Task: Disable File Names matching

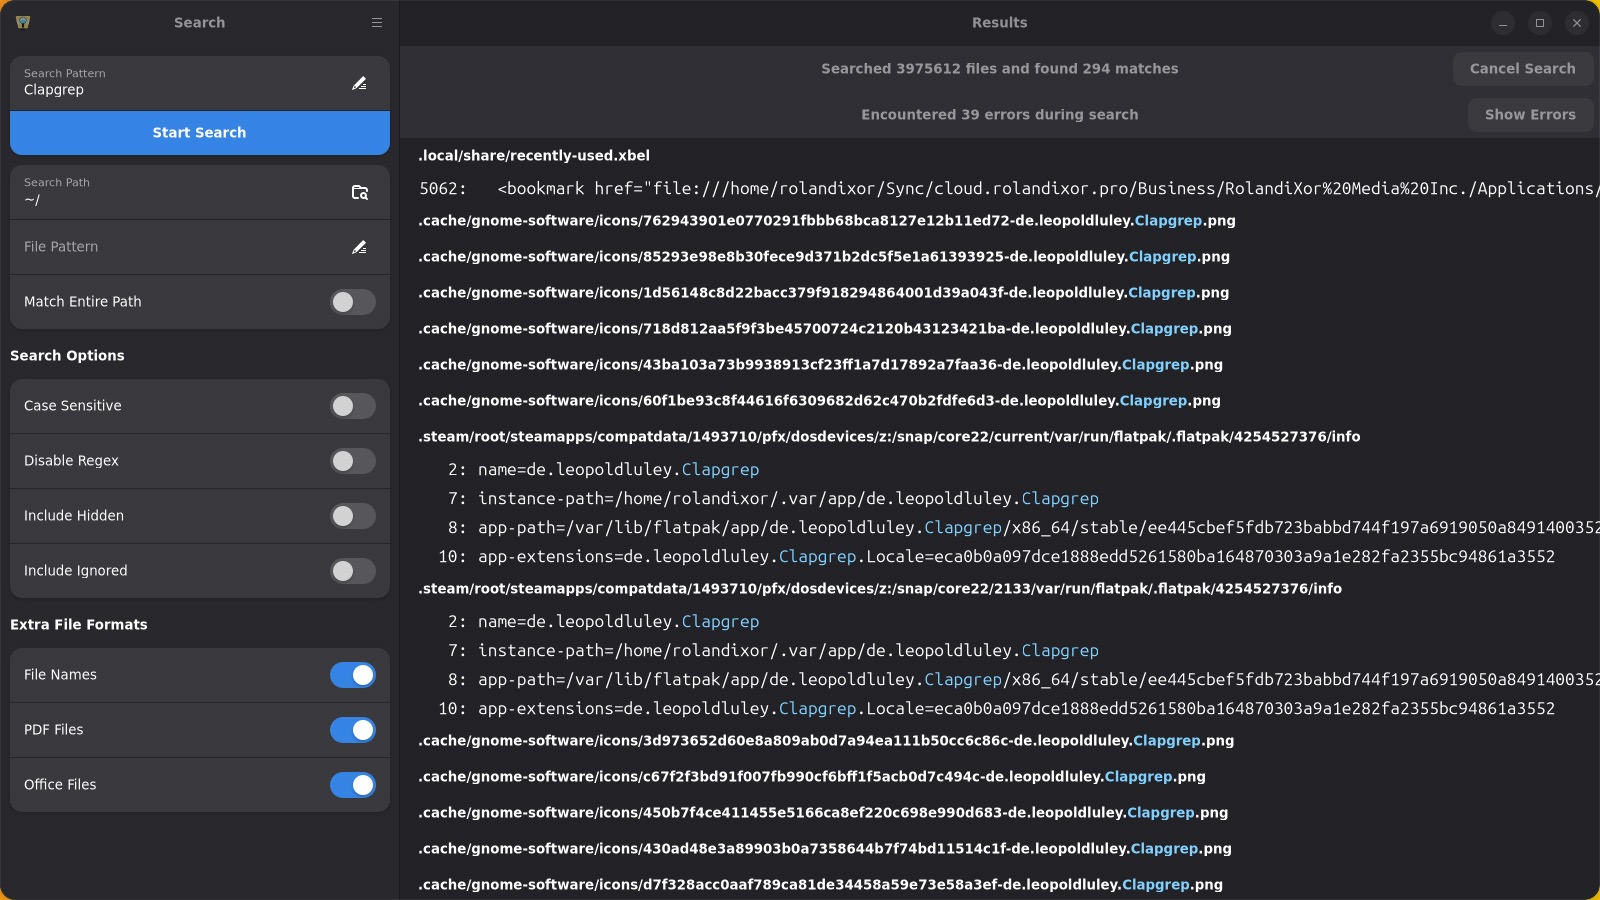Action: pyautogui.click(x=352, y=675)
